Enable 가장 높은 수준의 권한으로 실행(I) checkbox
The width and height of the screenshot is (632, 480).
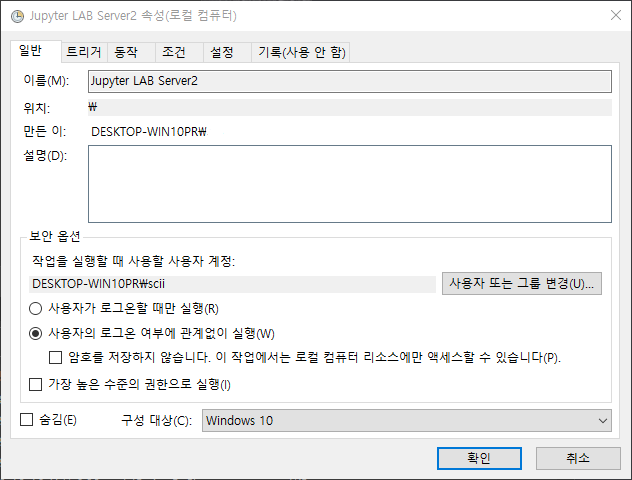(35, 384)
